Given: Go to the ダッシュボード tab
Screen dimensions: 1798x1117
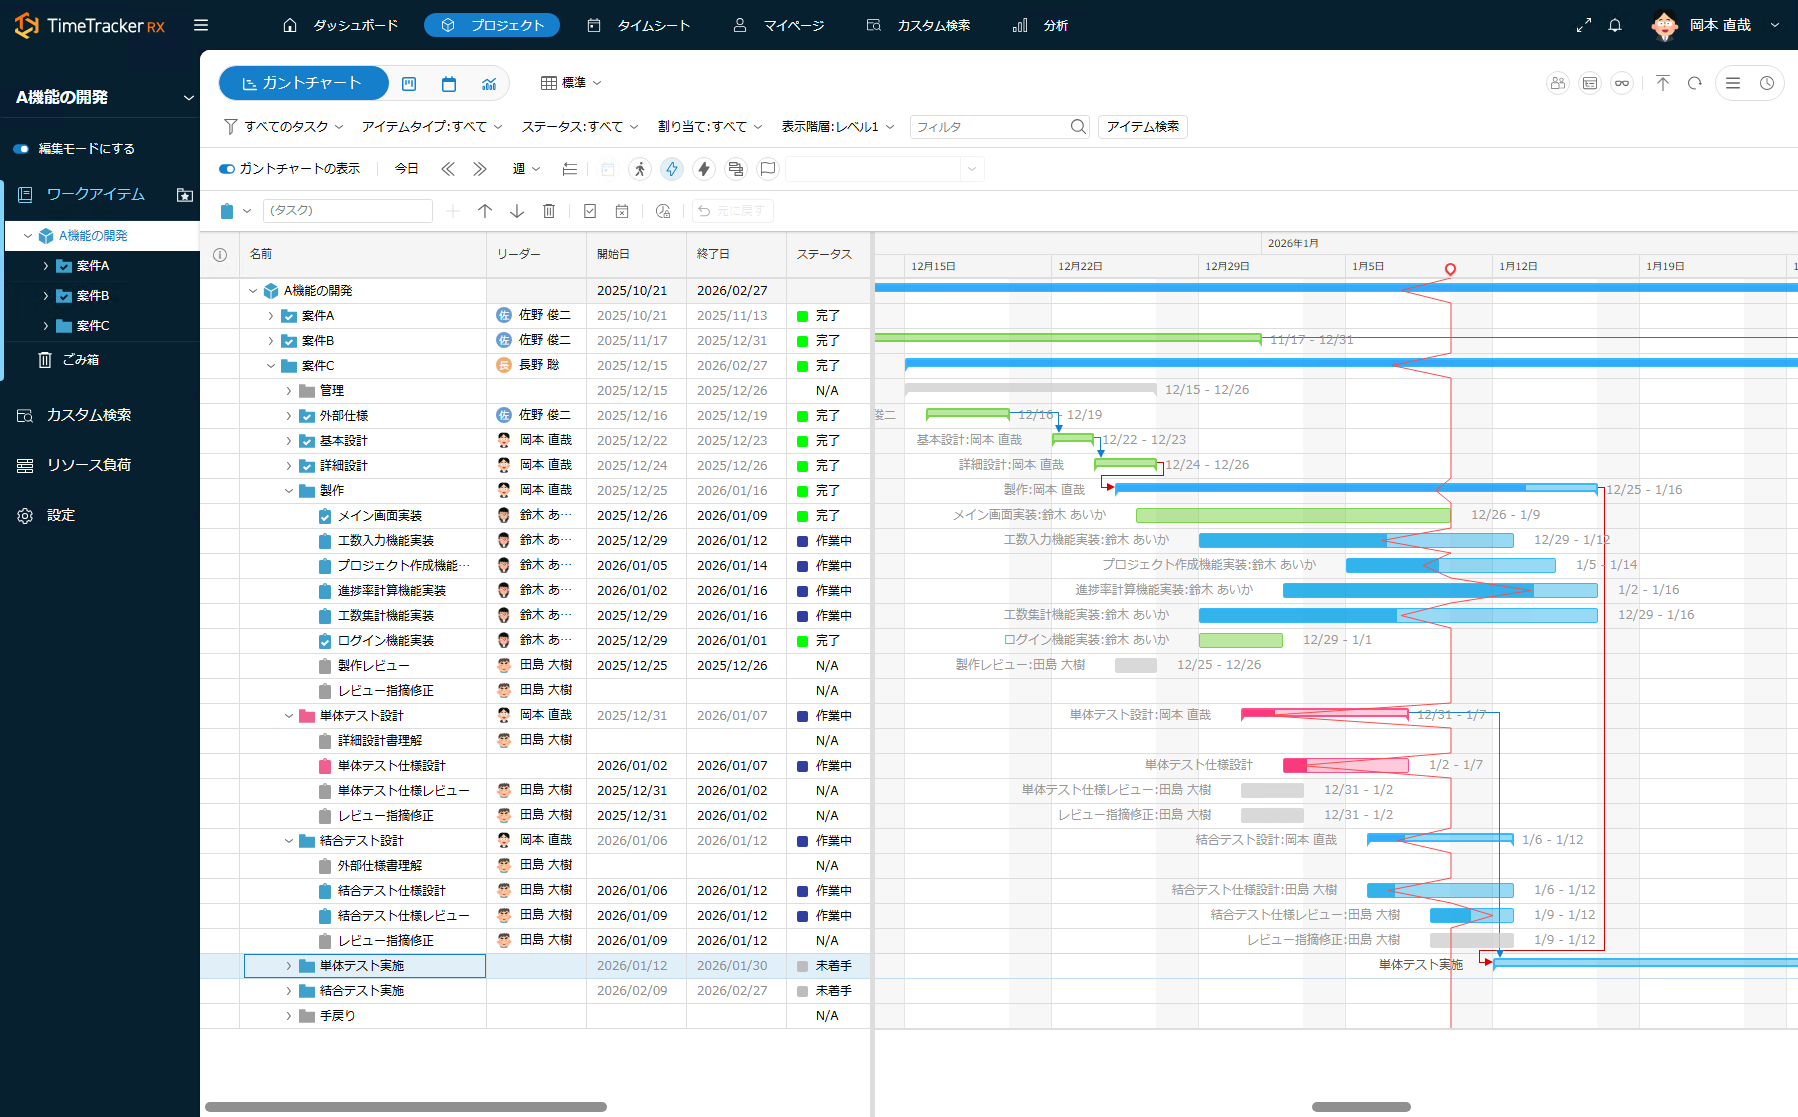Looking at the screenshot, I should coord(341,26).
